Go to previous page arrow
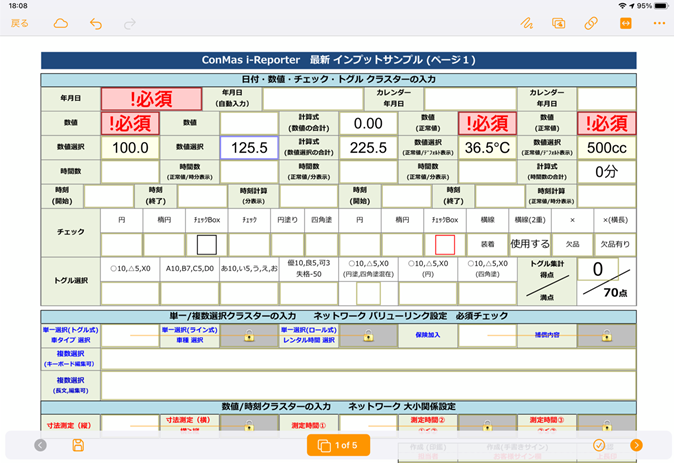Image resolution: width=674 pixels, height=463 pixels. pyautogui.click(x=40, y=445)
